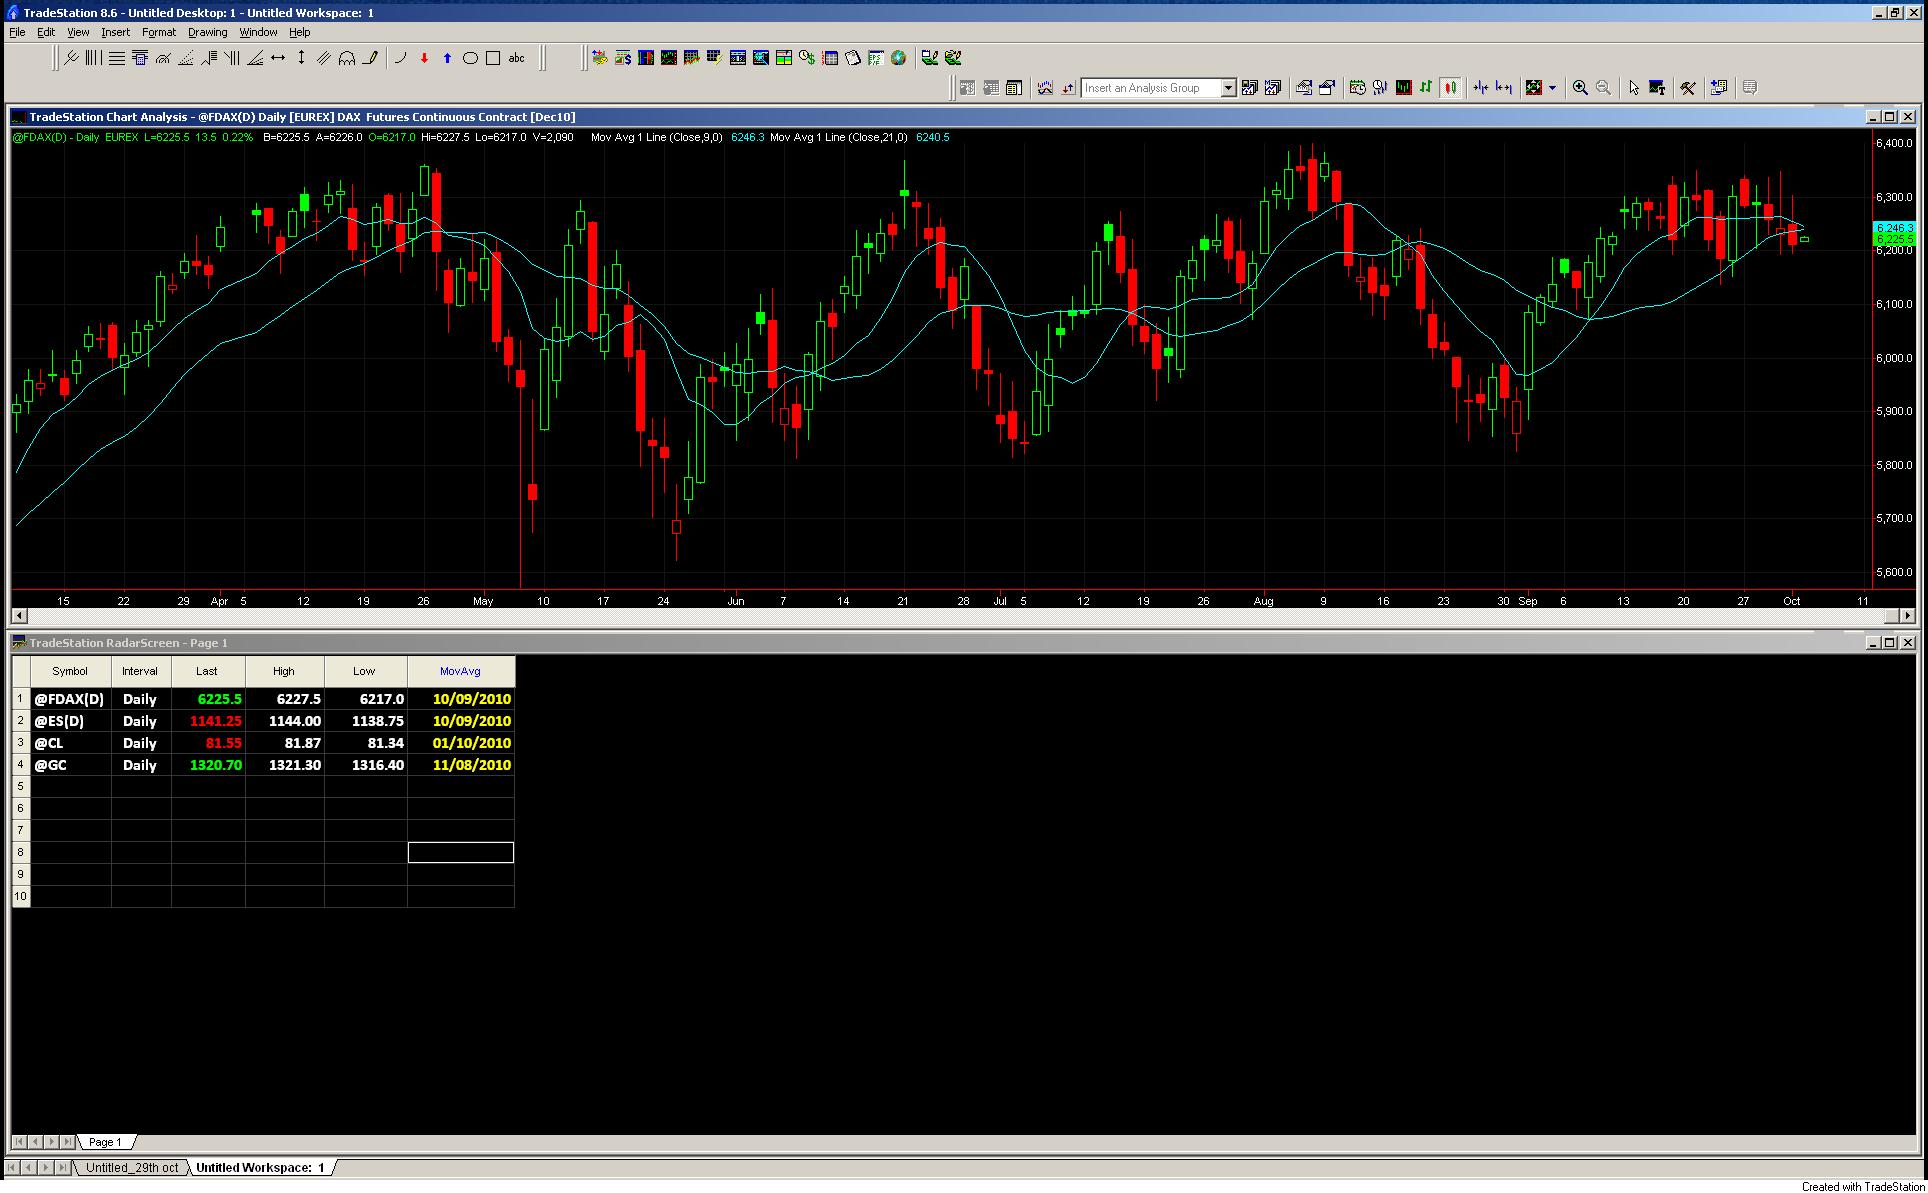Expand the symbol lookup dropdown on toolbar
This screenshot has width=1928, height=1193.
pyautogui.click(x=1150, y=88)
